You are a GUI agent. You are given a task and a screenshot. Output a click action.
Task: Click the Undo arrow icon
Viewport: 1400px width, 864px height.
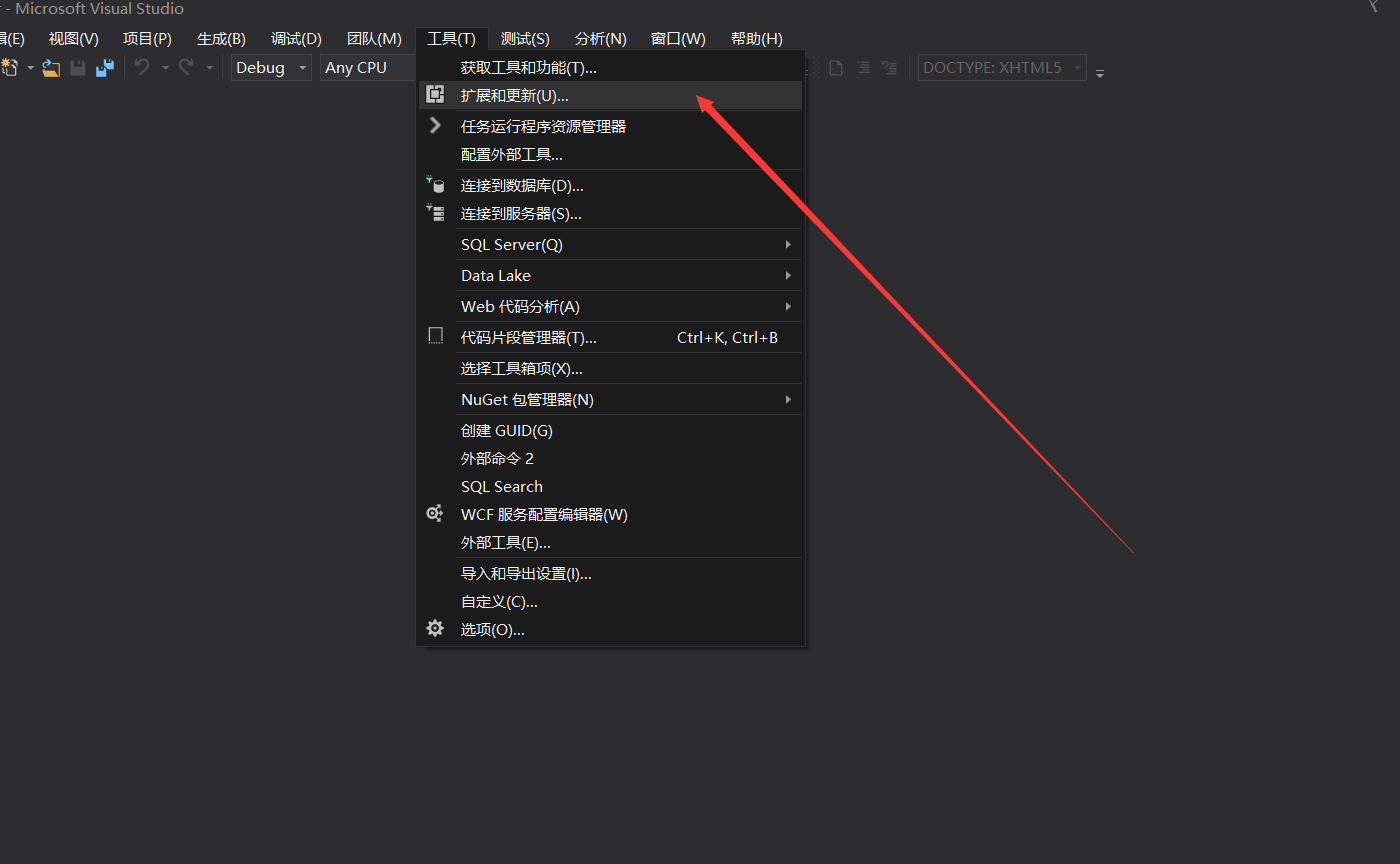142,67
